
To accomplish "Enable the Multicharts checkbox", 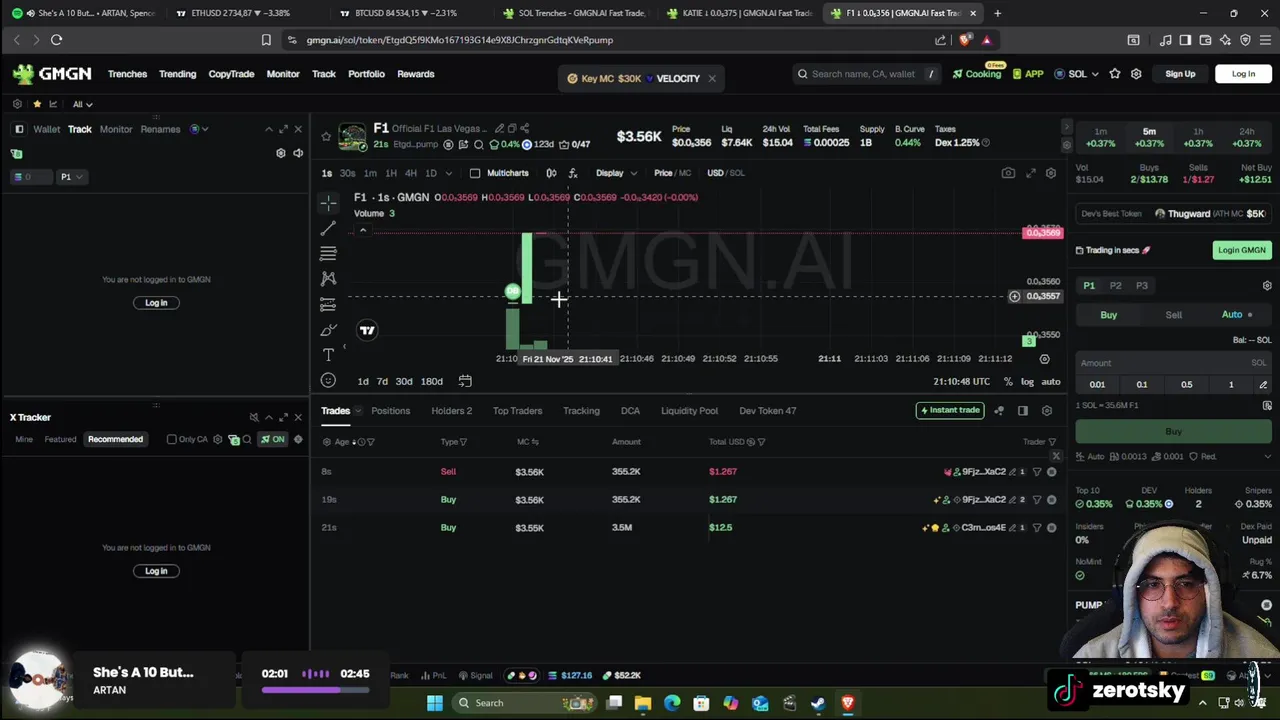I will coord(475,173).
